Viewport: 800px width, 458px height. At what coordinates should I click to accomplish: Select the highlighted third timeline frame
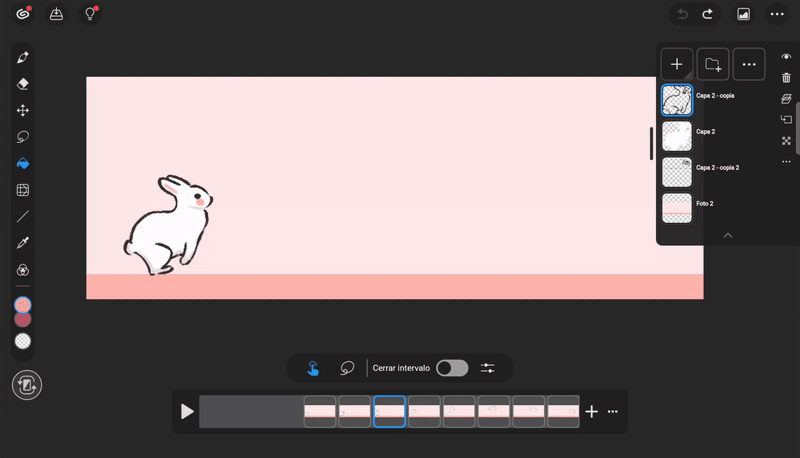[x=389, y=412]
